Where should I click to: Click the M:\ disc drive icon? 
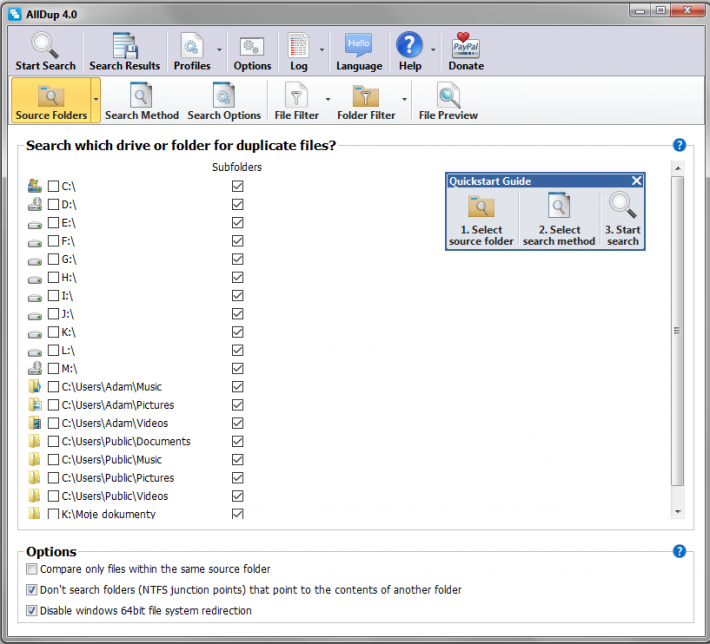(x=35, y=368)
